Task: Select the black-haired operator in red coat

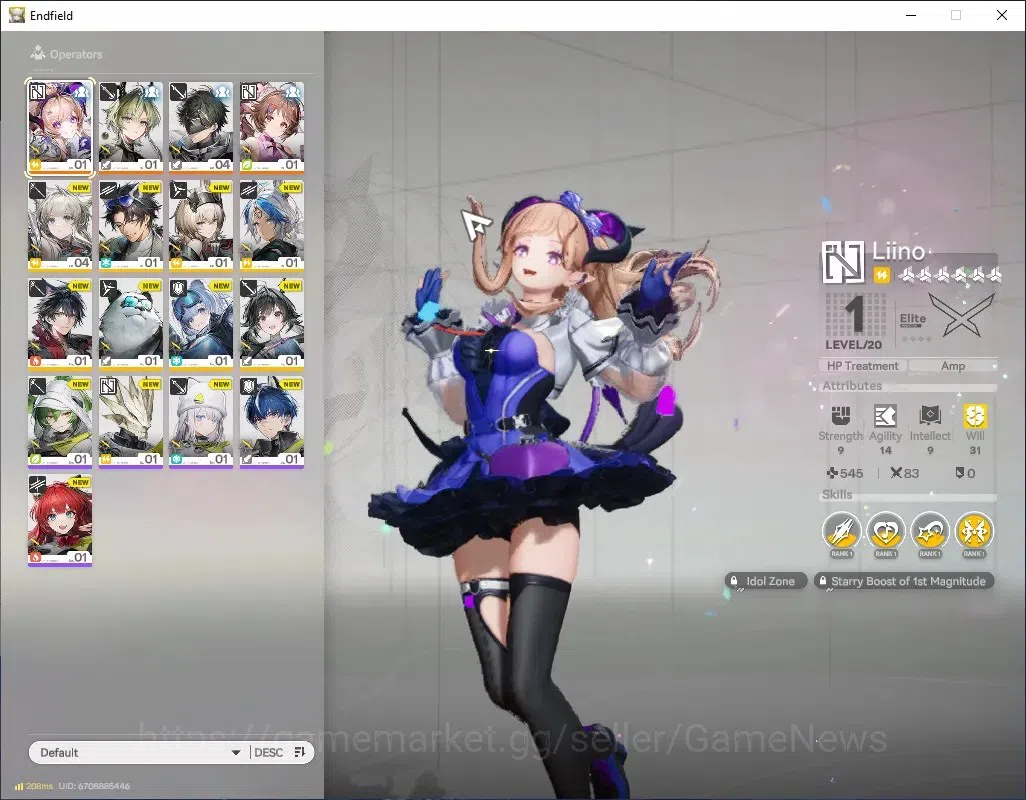Action: pos(60,324)
